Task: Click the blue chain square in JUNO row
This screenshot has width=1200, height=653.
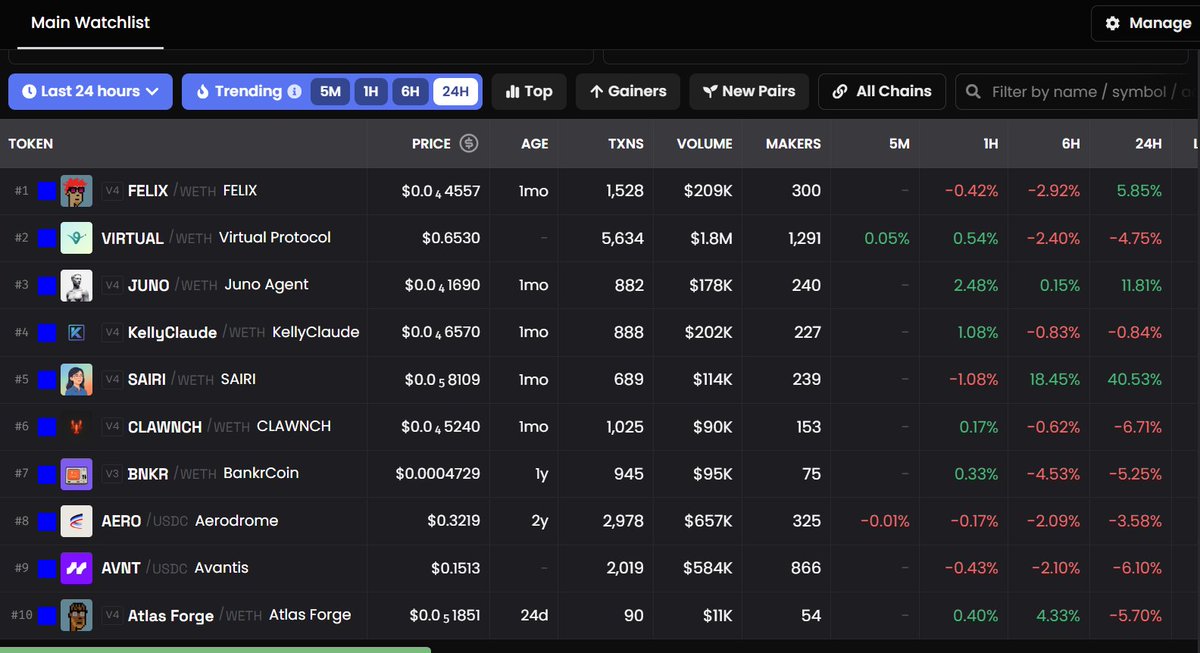Action: click(x=46, y=285)
